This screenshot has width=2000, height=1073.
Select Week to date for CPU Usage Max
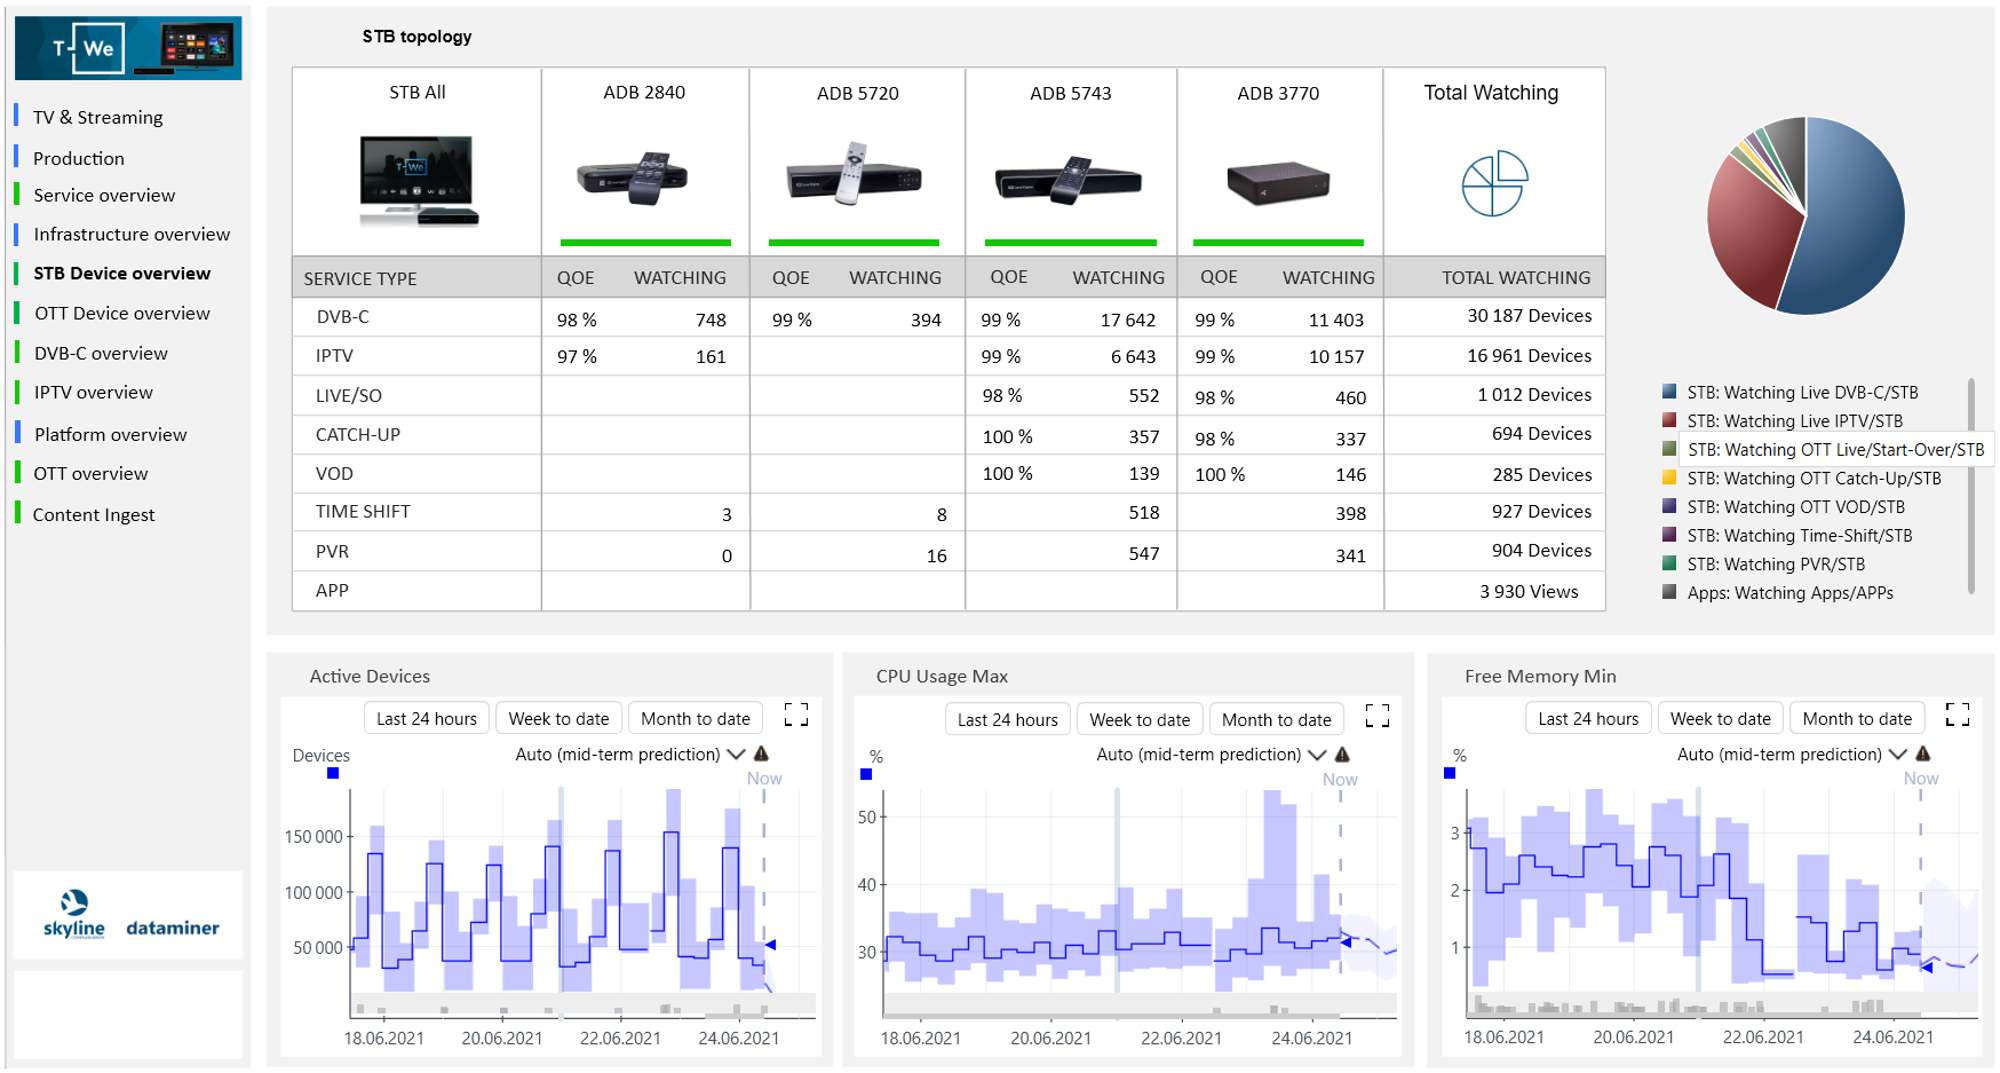click(1140, 719)
